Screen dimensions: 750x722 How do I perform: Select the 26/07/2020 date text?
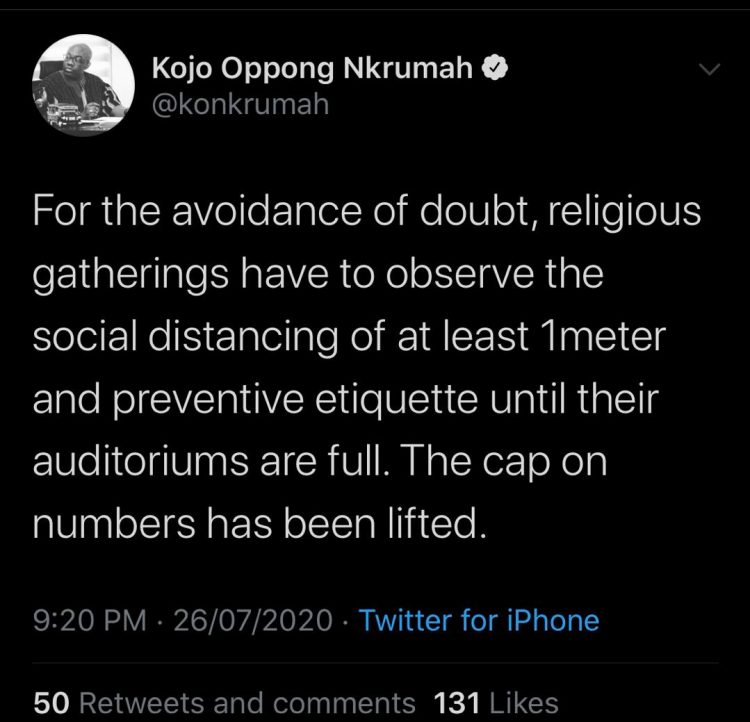click(252, 620)
